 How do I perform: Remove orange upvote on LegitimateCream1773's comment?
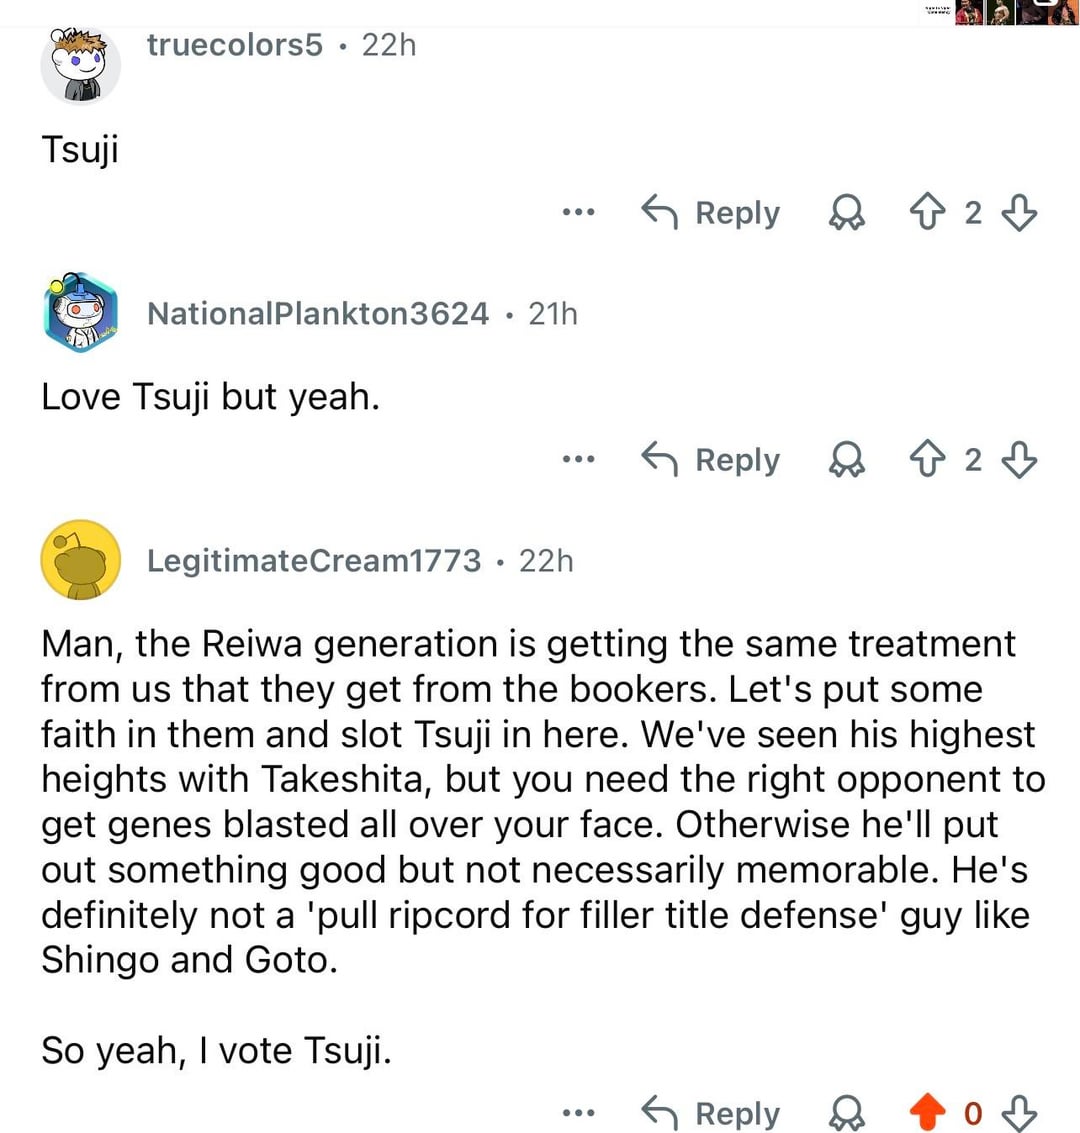[927, 1112]
